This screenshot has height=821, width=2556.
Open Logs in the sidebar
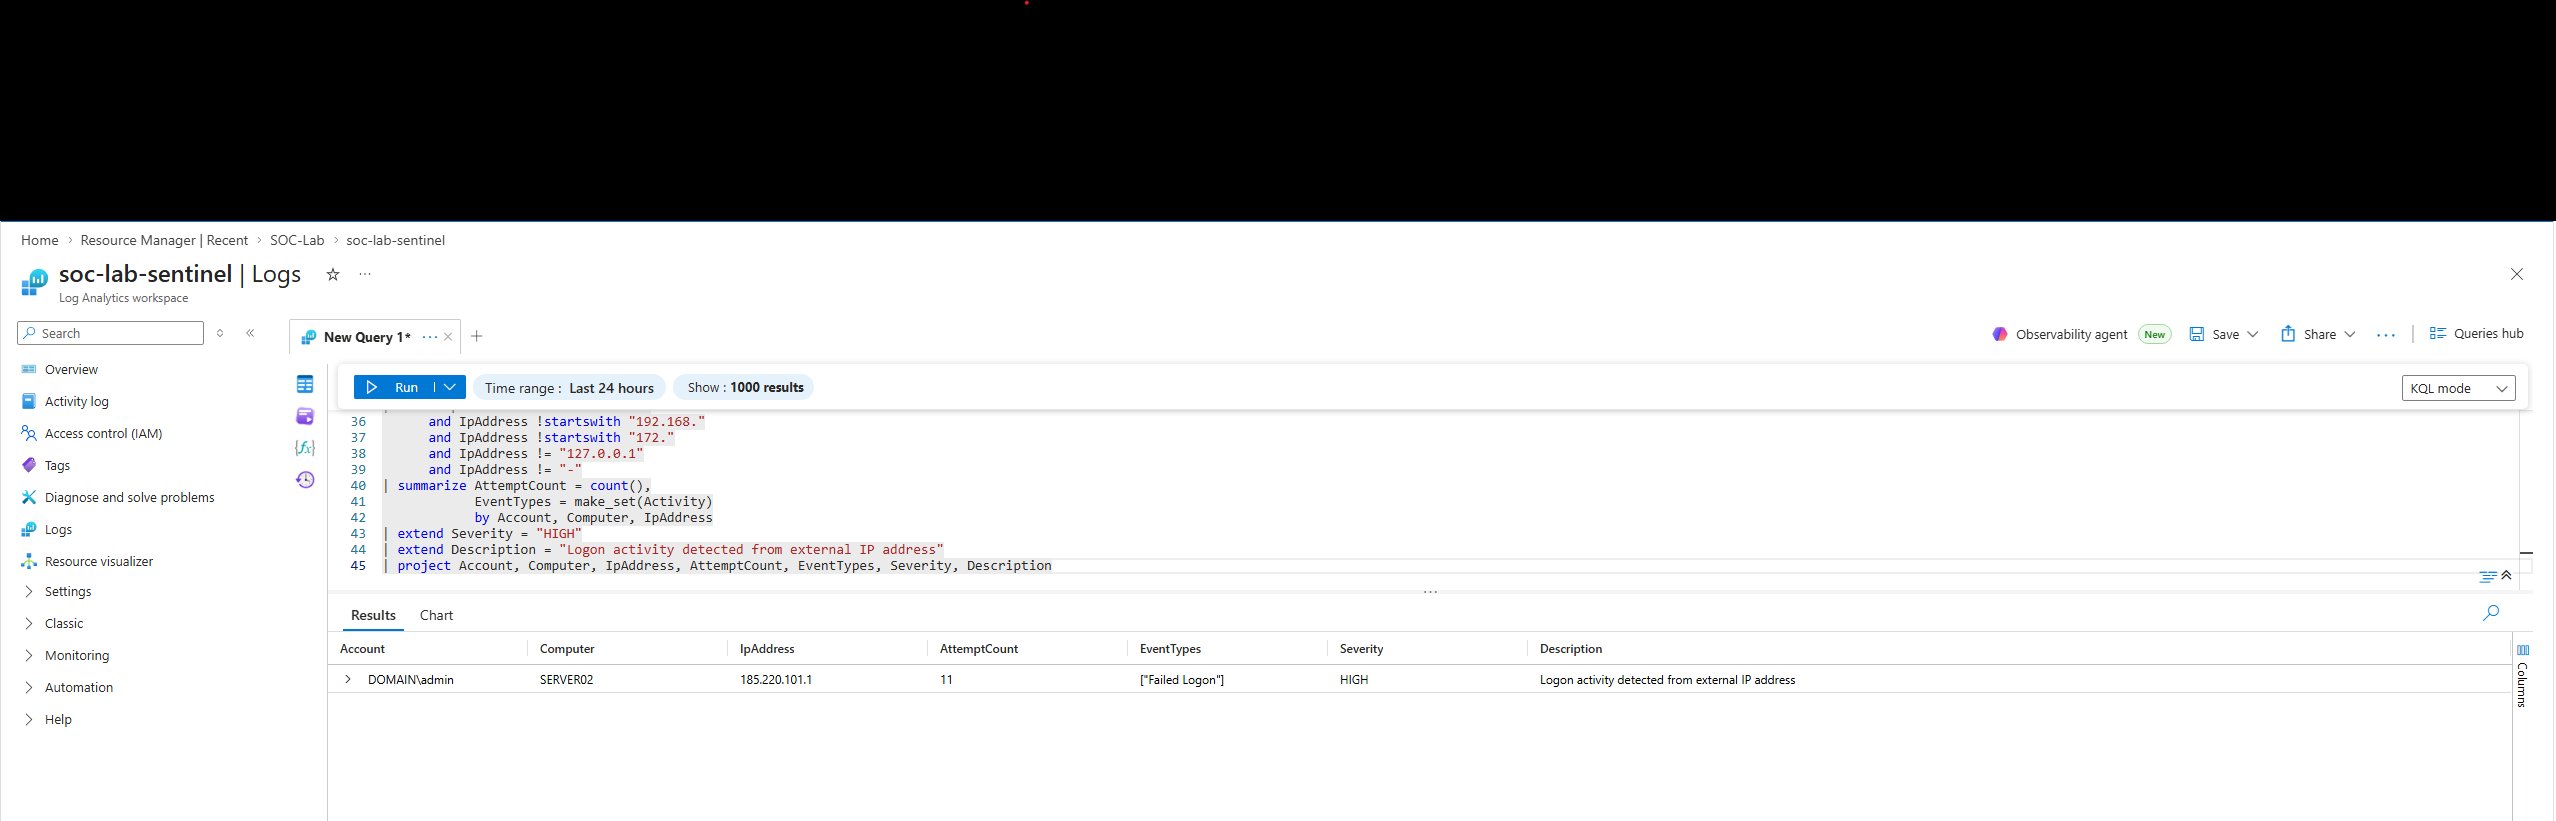[58, 530]
